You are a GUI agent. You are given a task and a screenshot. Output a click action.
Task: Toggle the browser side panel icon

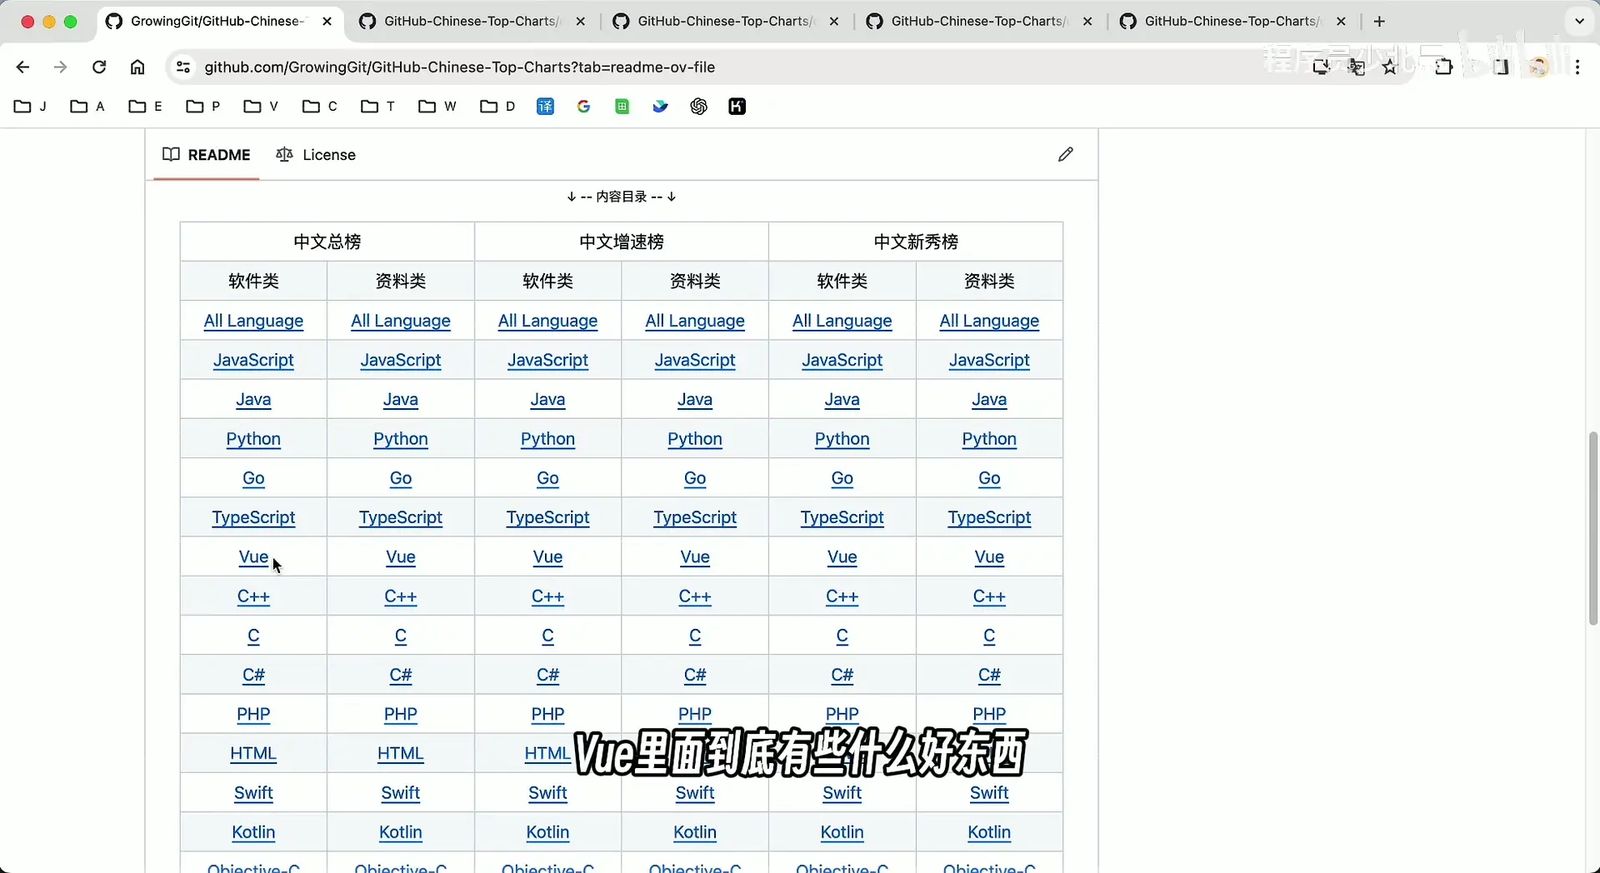[1501, 67]
